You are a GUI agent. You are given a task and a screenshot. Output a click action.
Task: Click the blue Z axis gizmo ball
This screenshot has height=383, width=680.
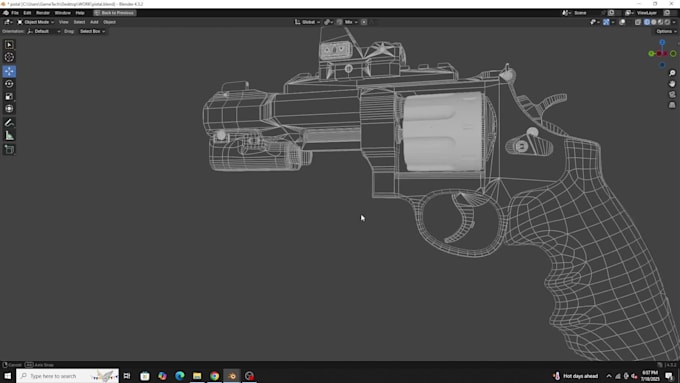click(x=662, y=43)
